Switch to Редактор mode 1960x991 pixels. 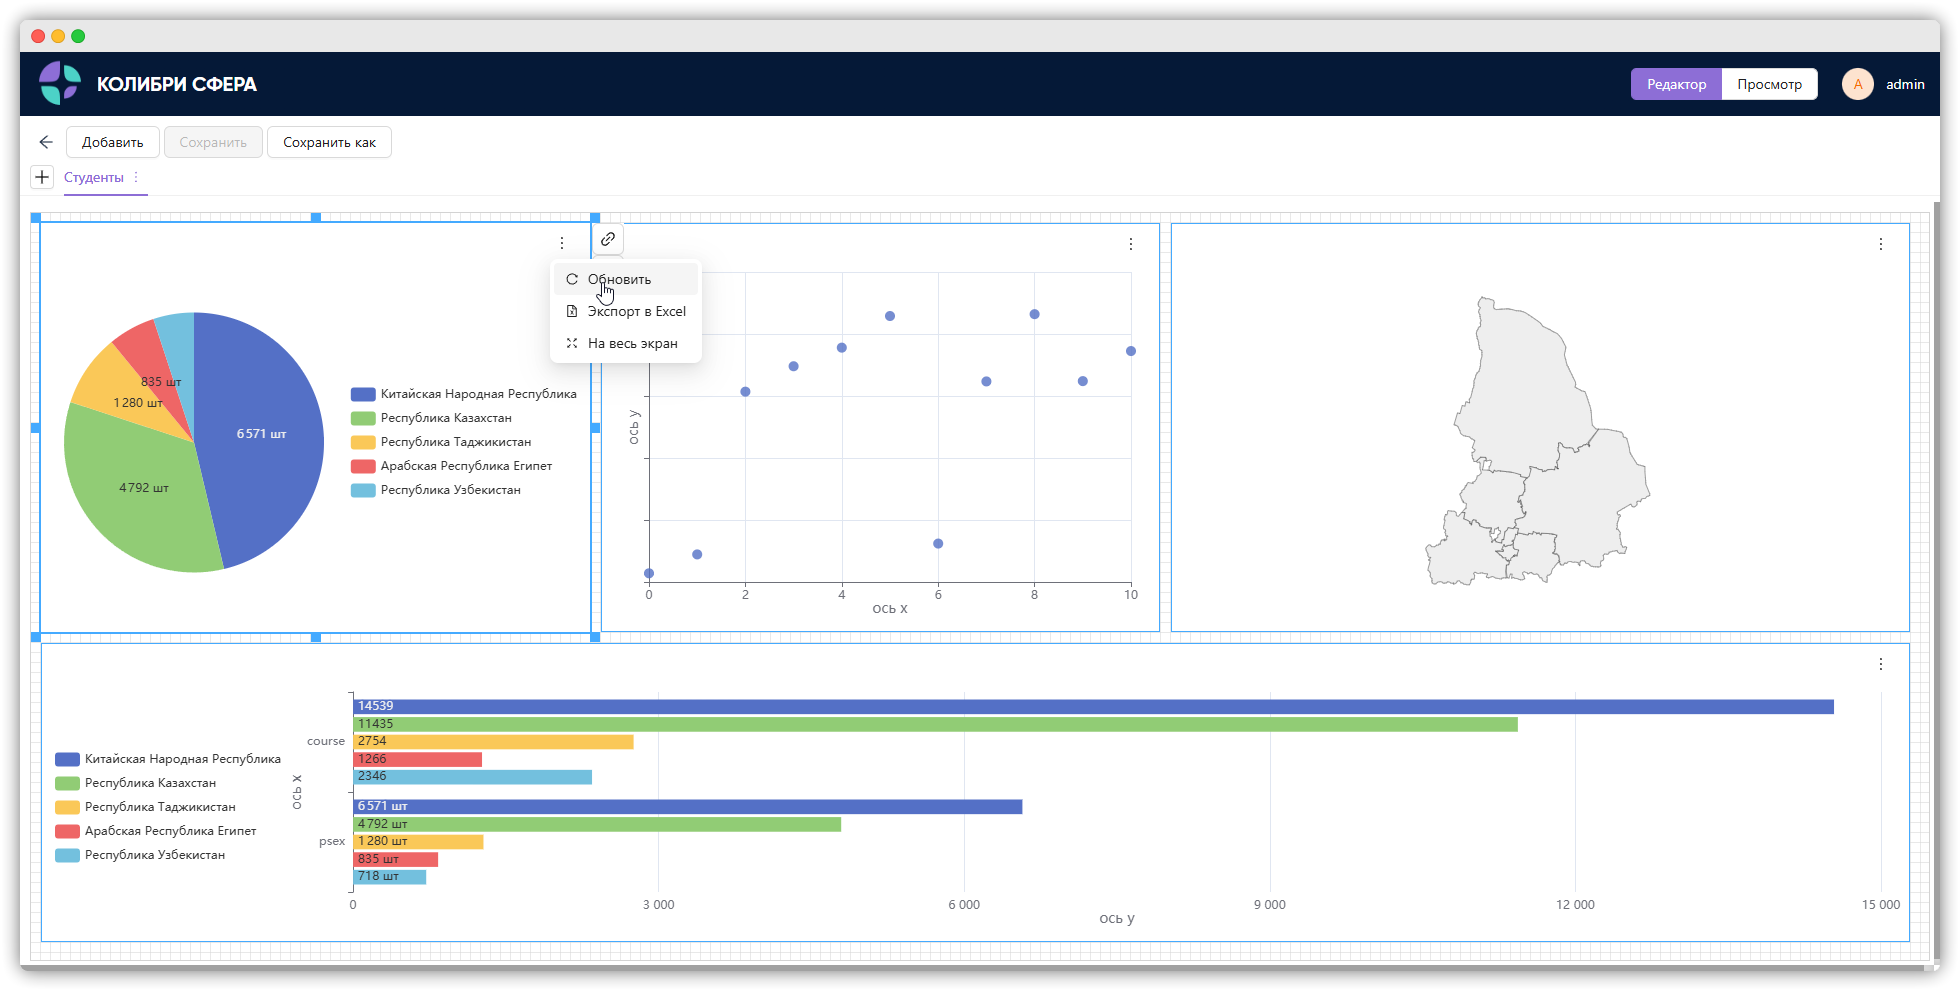click(x=1677, y=84)
